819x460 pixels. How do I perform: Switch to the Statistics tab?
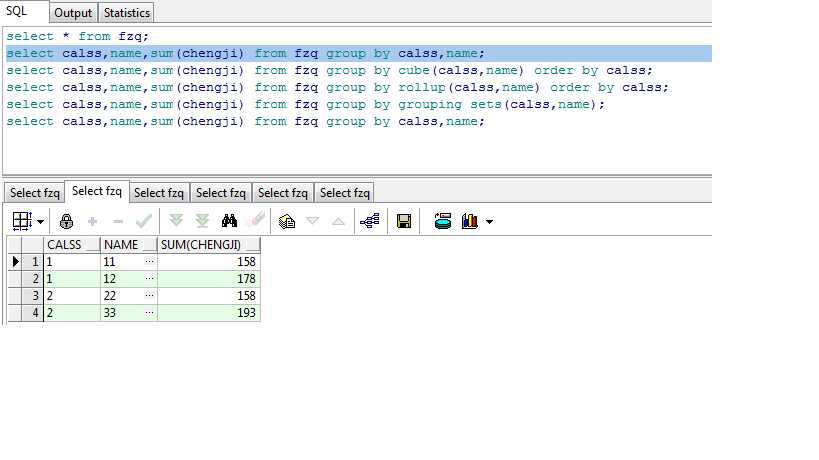coord(127,13)
